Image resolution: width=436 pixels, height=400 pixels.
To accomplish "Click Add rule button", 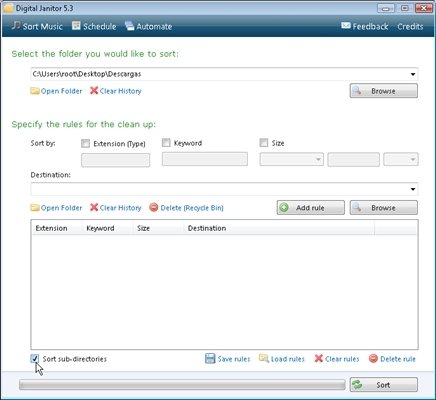I will click(311, 208).
